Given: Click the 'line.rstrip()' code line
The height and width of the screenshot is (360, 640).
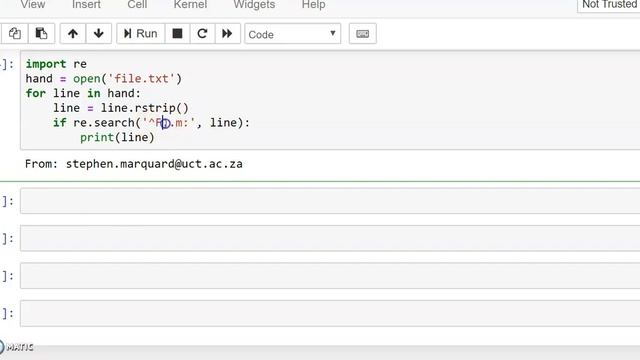Looking at the screenshot, I should 121,108.
